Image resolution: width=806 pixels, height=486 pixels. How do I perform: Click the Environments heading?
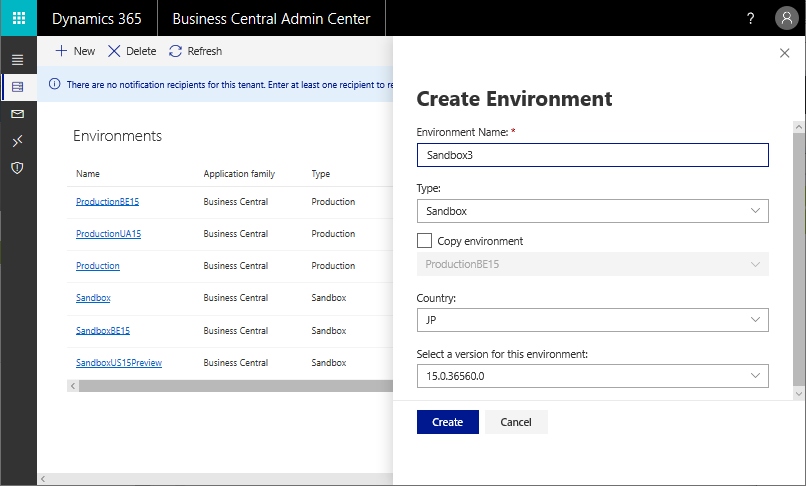point(117,136)
